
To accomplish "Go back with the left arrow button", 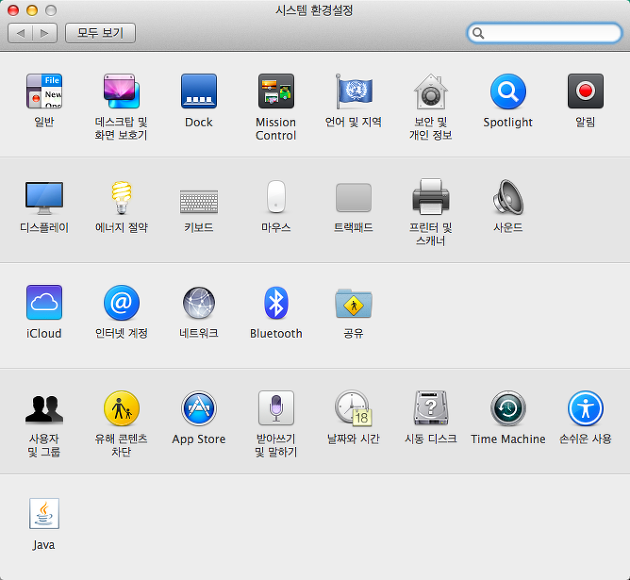I will (x=20, y=33).
